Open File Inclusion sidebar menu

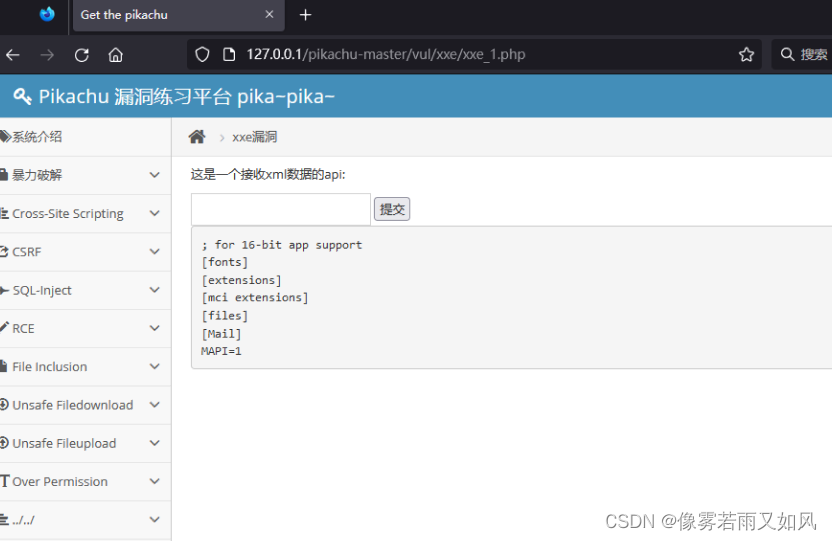coord(85,367)
